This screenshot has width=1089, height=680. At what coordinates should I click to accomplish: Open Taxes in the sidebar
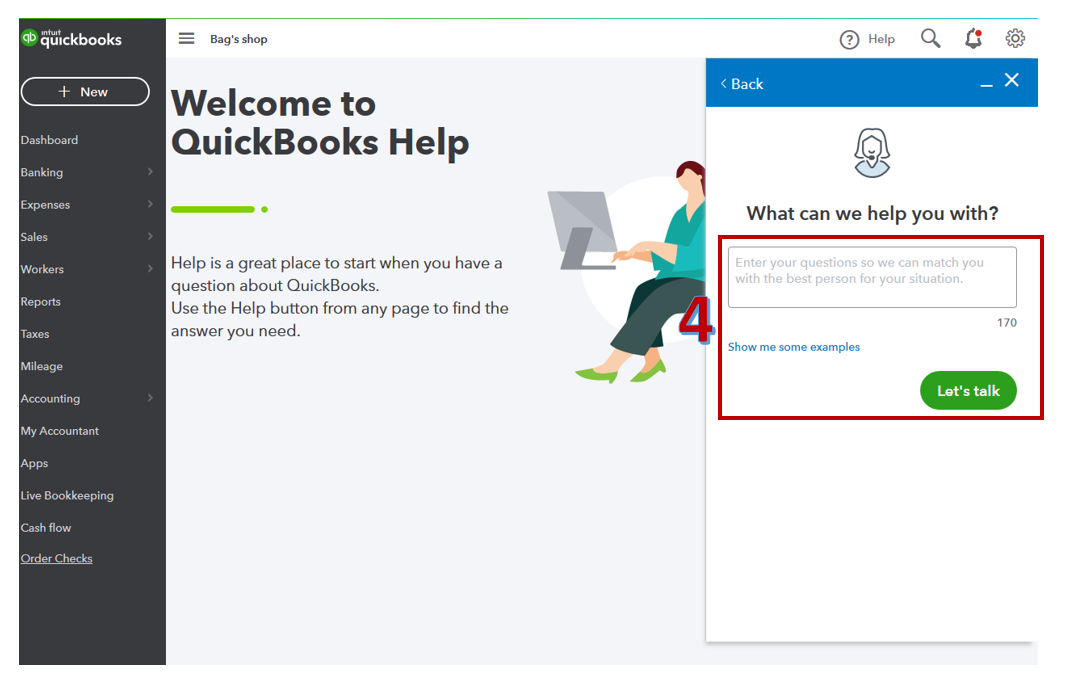click(35, 334)
